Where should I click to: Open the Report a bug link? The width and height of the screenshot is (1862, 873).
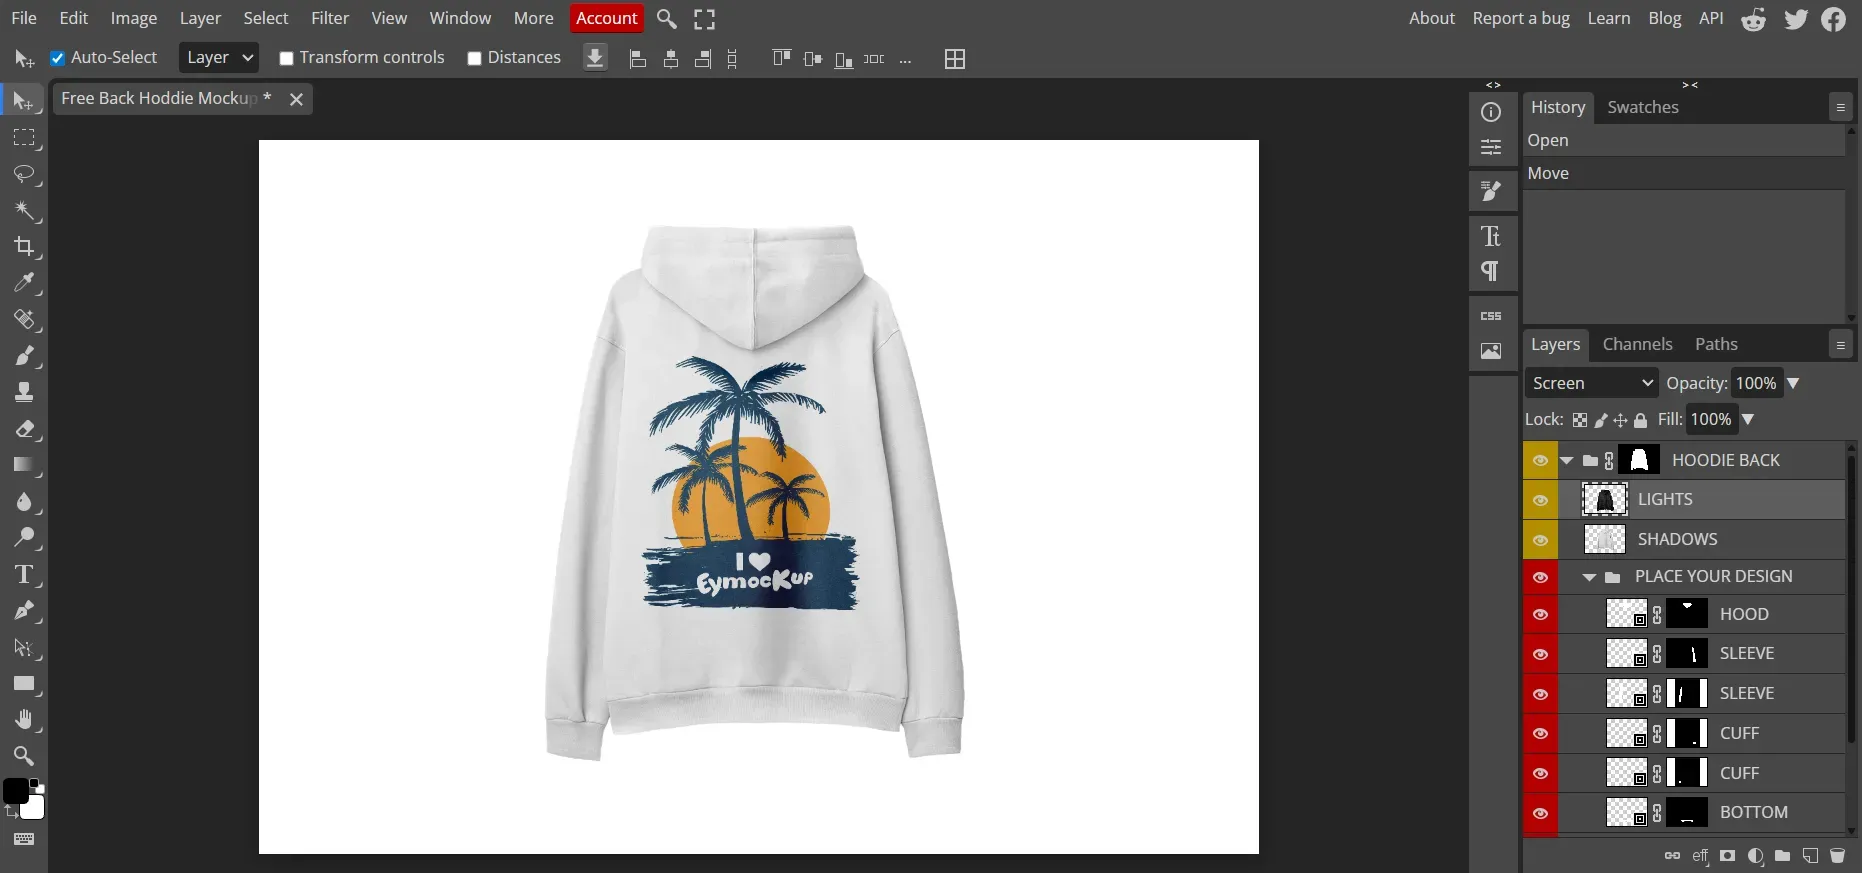(x=1521, y=18)
